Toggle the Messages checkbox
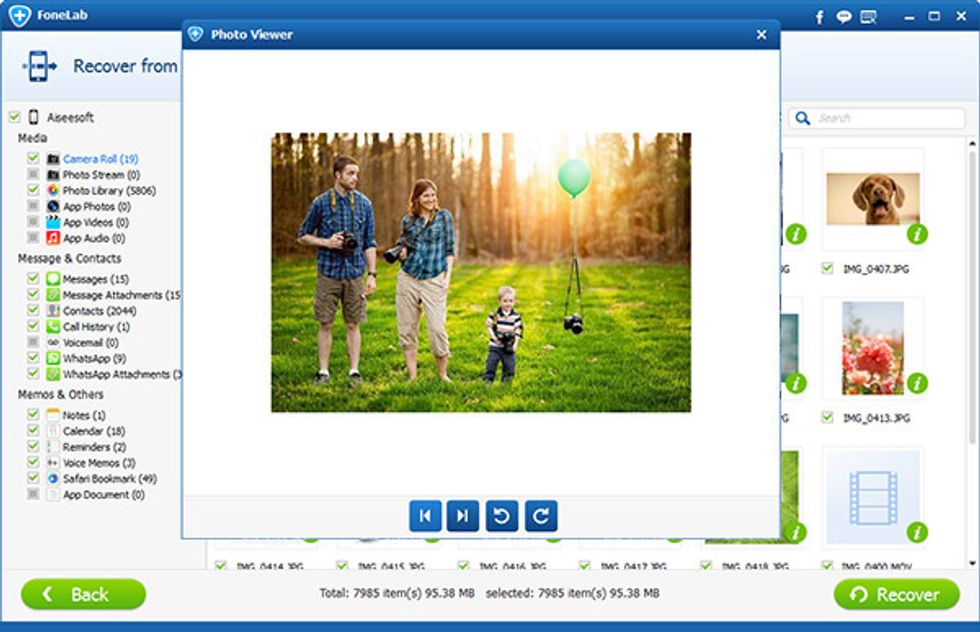This screenshot has height=632, width=980. pos(33,279)
